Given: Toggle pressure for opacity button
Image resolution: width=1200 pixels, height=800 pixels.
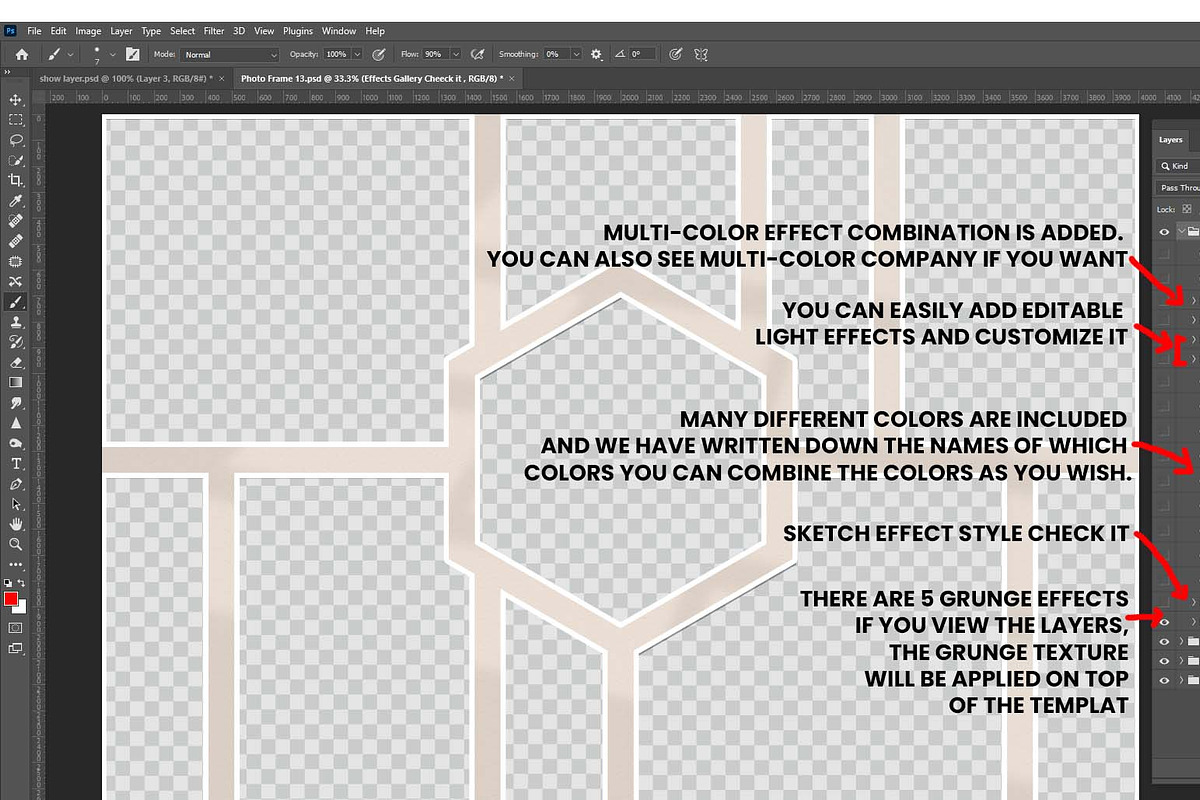Looking at the screenshot, I should click(x=379, y=54).
